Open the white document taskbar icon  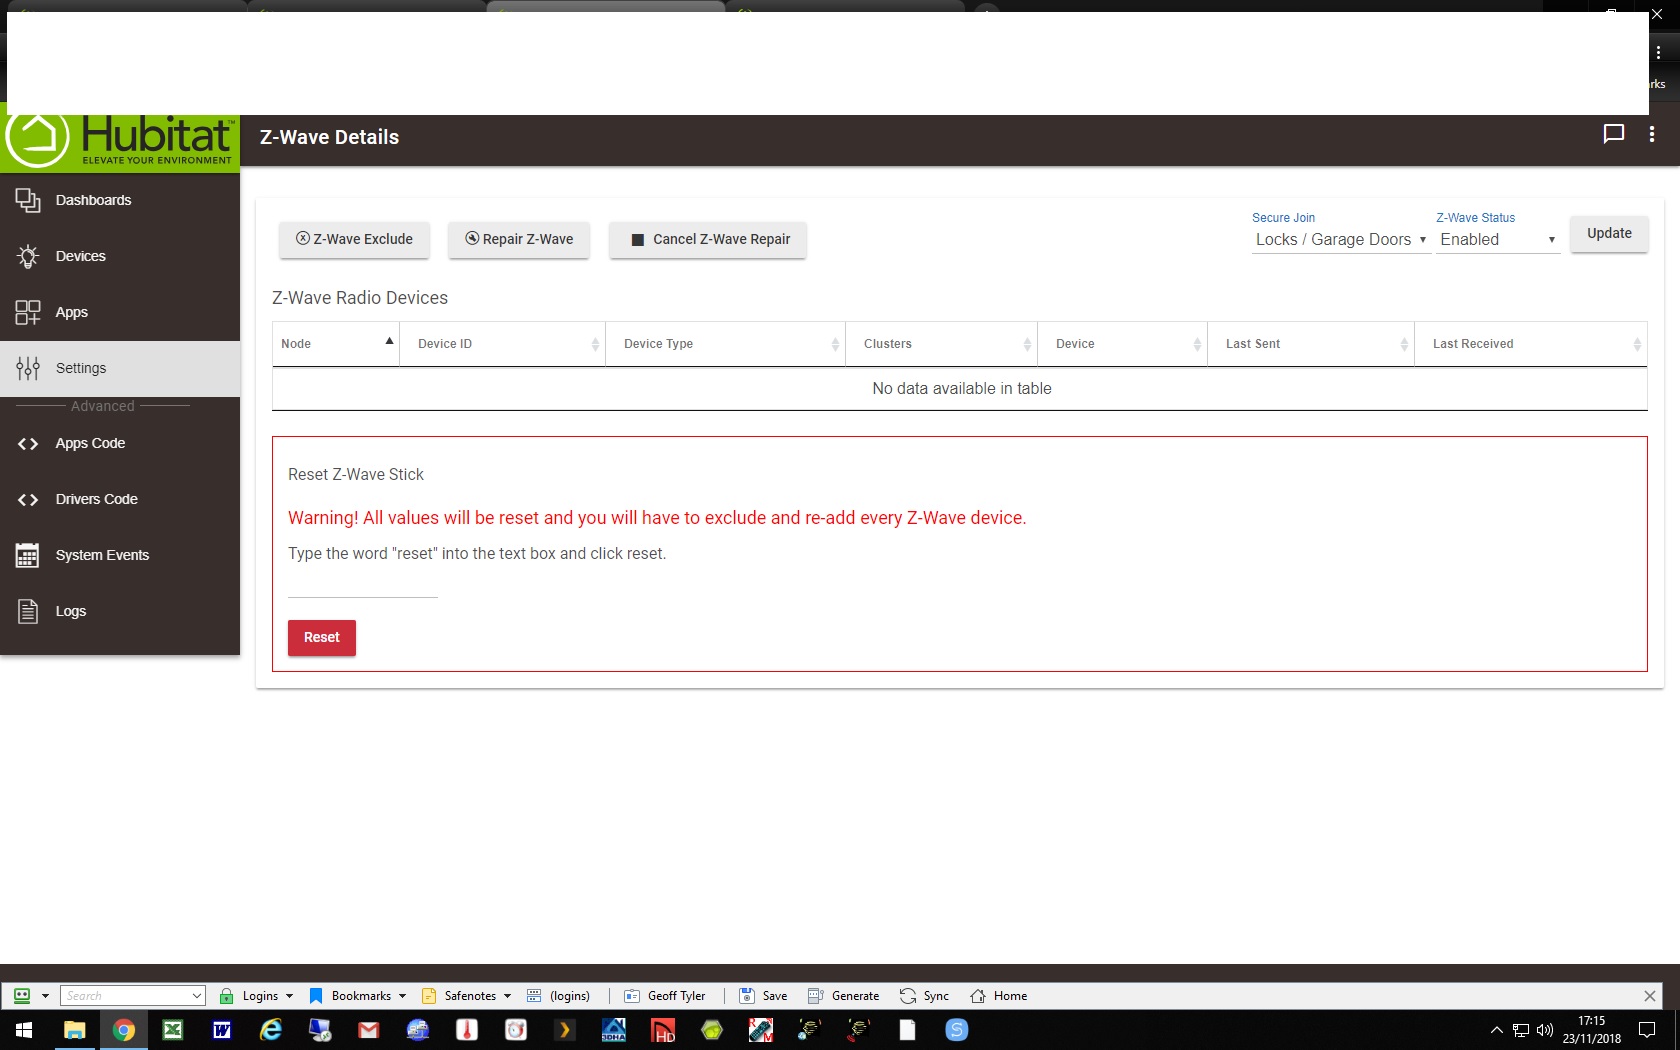907,1030
